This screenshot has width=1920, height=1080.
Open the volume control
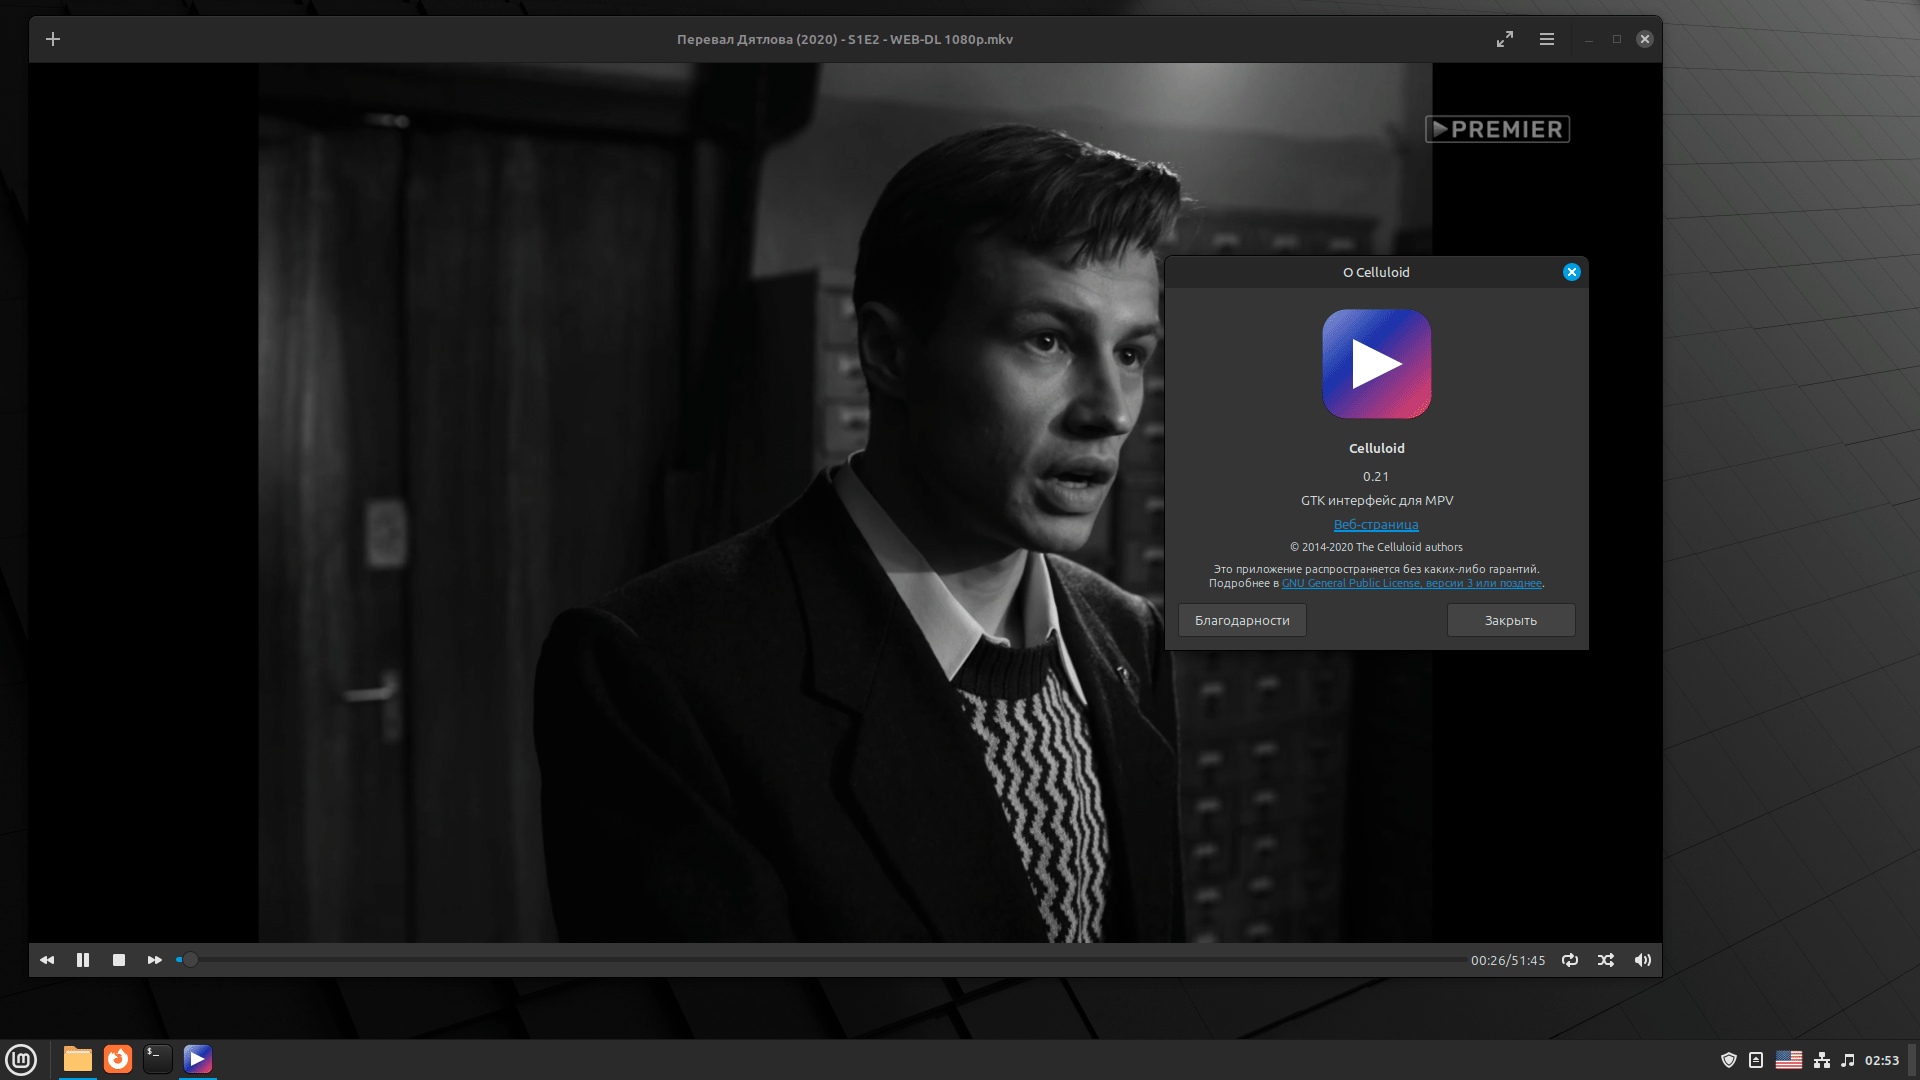click(1642, 960)
